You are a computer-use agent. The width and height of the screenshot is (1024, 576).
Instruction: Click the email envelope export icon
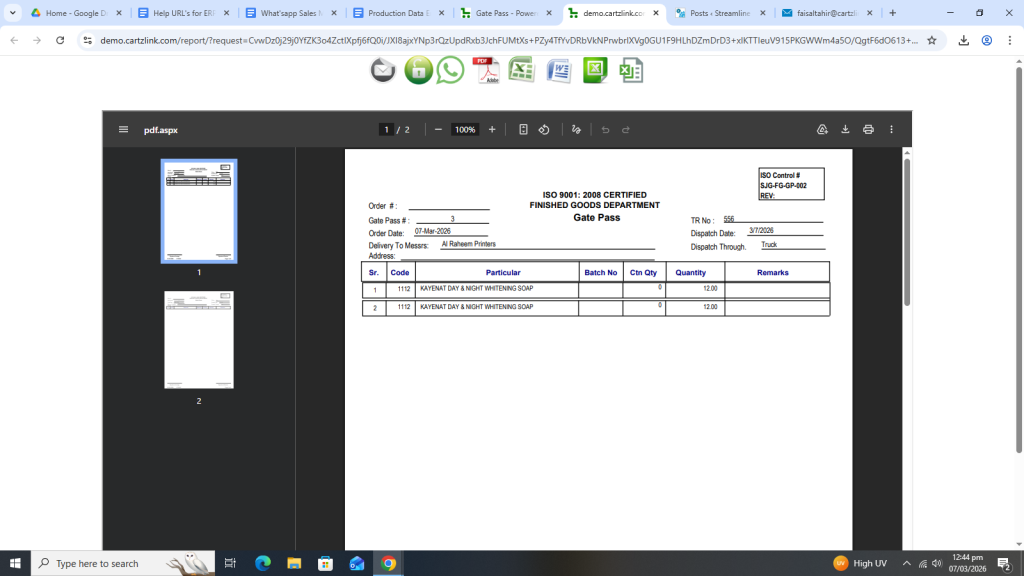[x=383, y=70]
